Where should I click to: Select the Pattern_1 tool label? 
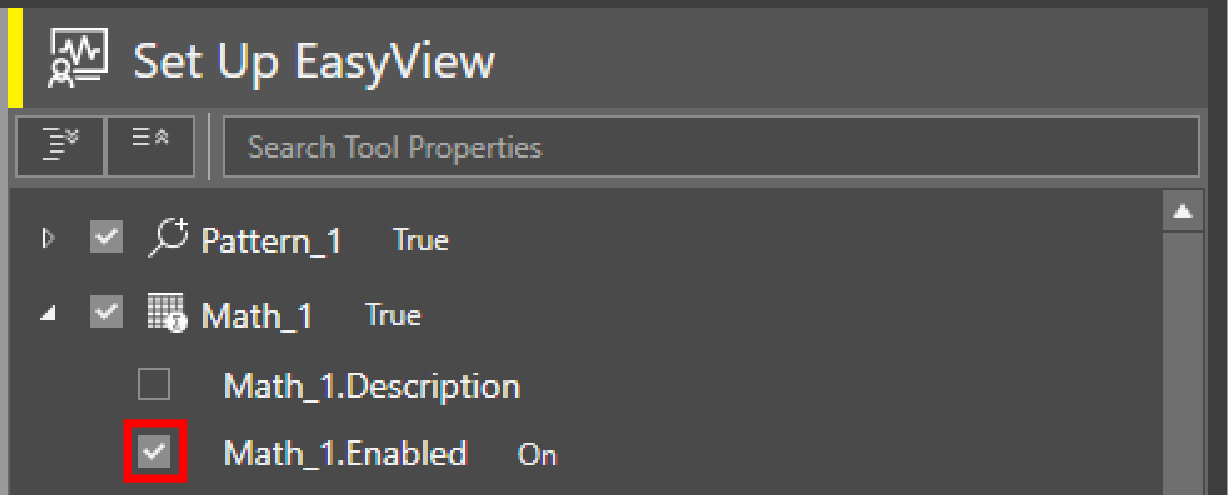click(x=271, y=241)
